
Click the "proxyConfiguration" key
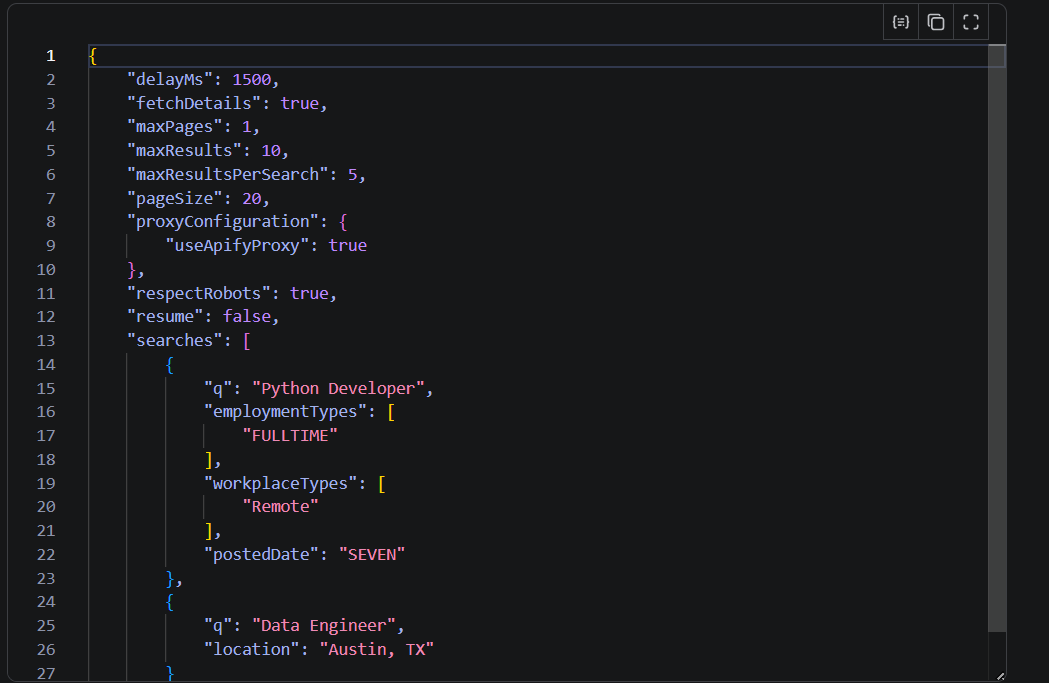[x=223, y=222]
